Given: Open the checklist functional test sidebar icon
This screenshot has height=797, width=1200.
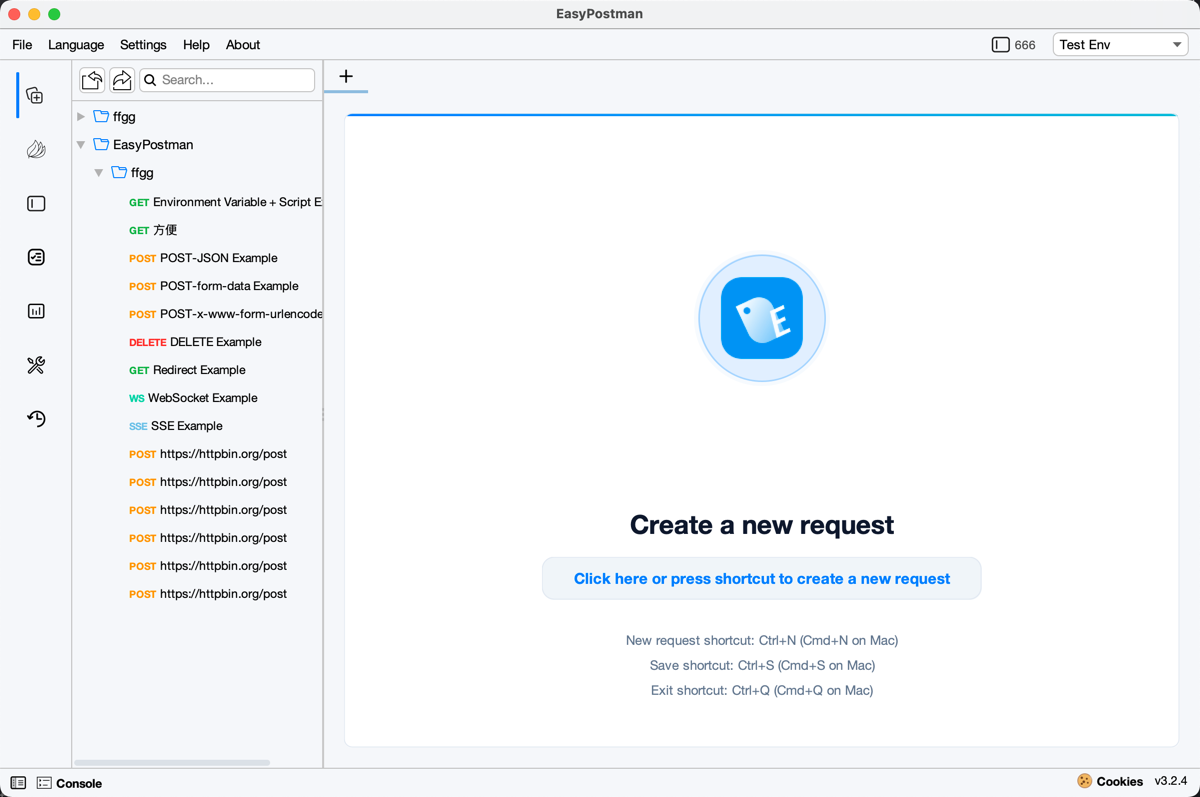Looking at the screenshot, I should click(x=36, y=258).
